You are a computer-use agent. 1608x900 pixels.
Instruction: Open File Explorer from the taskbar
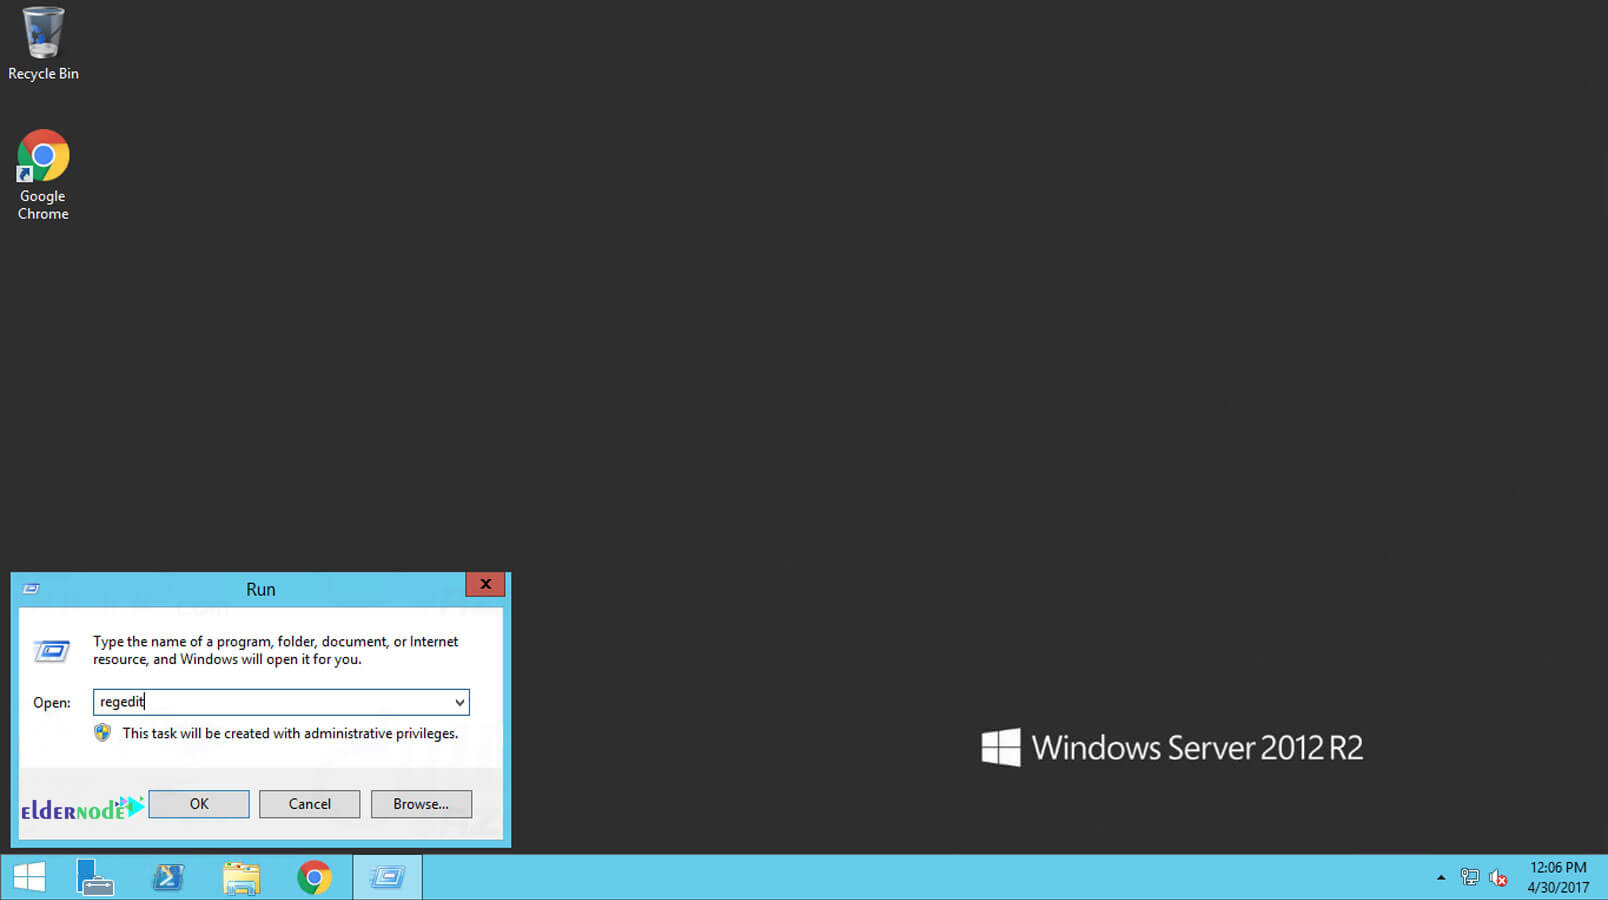coord(241,877)
